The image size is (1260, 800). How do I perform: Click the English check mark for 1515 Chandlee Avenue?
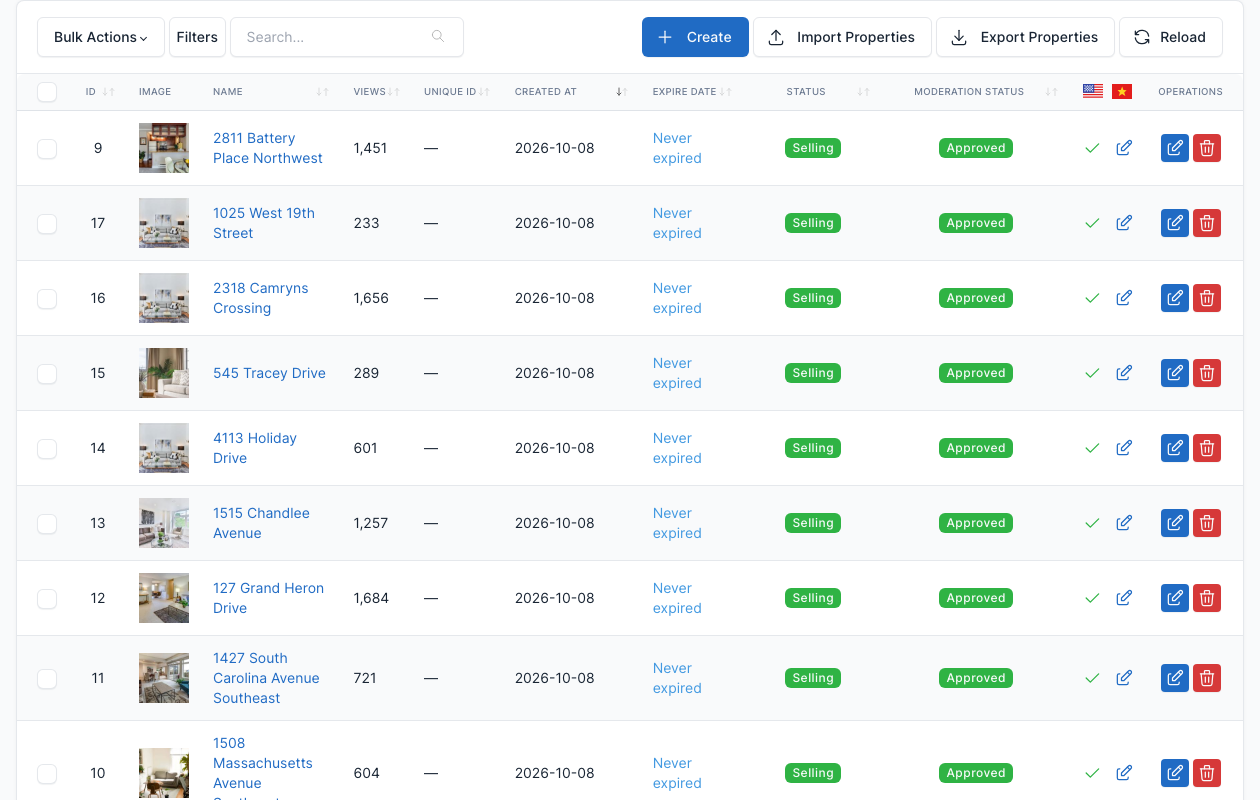[x=1092, y=523]
